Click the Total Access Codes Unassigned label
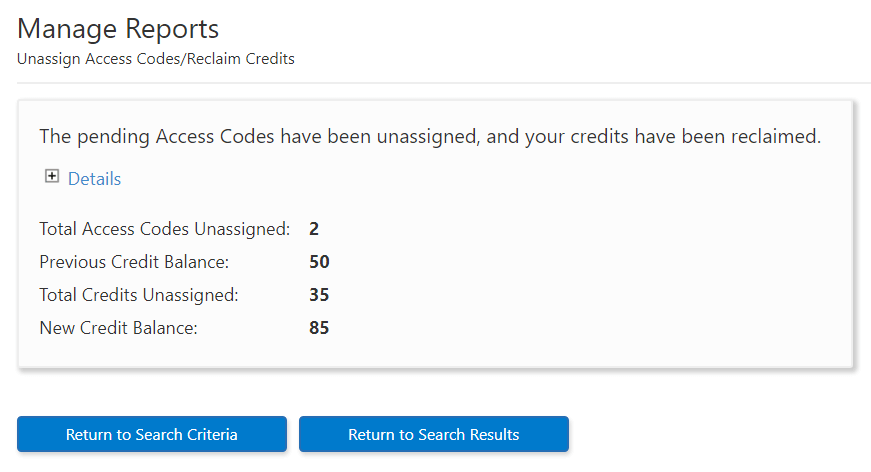This screenshot has height=472, width=871. [x=164, y=229]
